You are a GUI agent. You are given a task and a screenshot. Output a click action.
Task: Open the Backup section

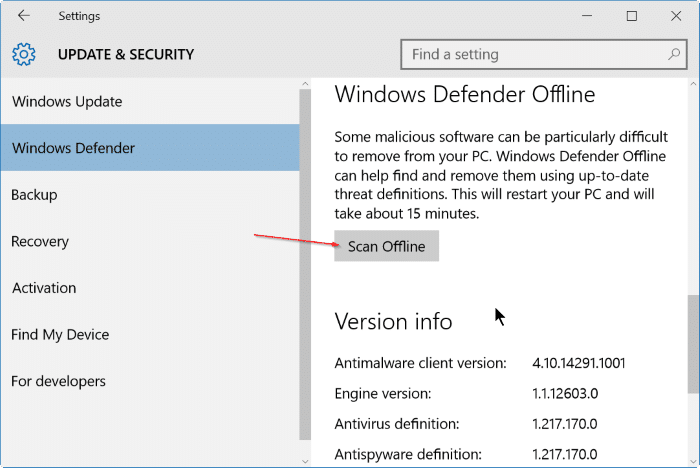click(x=150, y=195)
